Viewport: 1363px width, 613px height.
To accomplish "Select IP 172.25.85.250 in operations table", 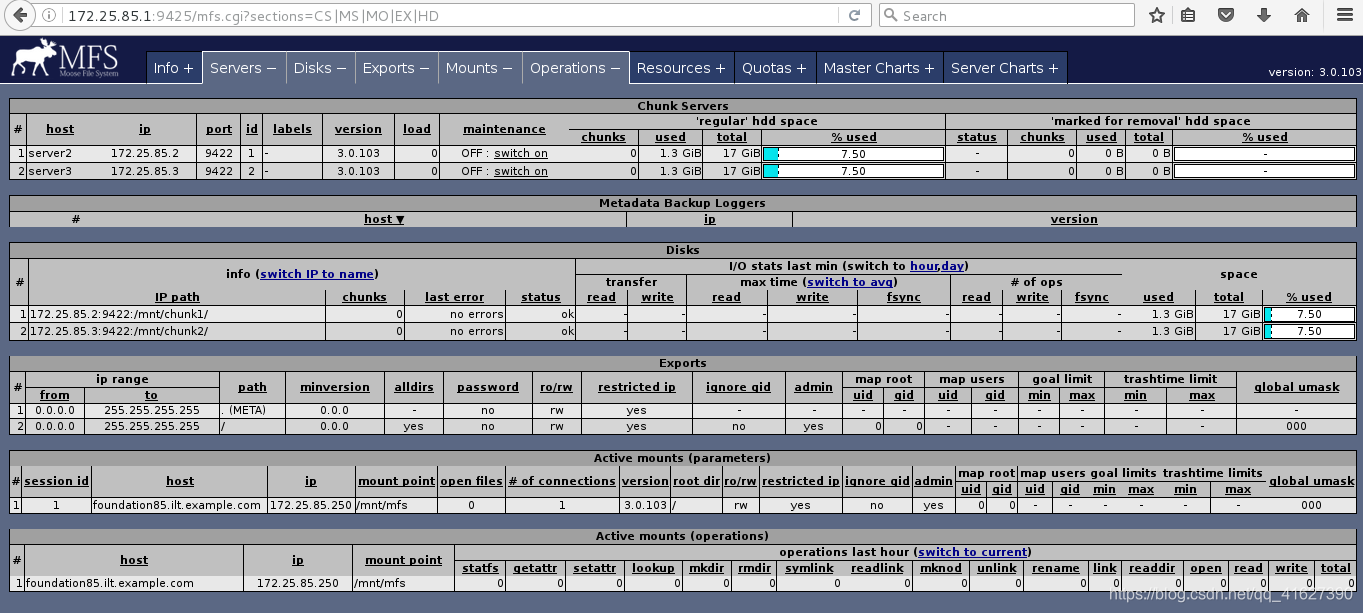I will (x=298, y=583).
